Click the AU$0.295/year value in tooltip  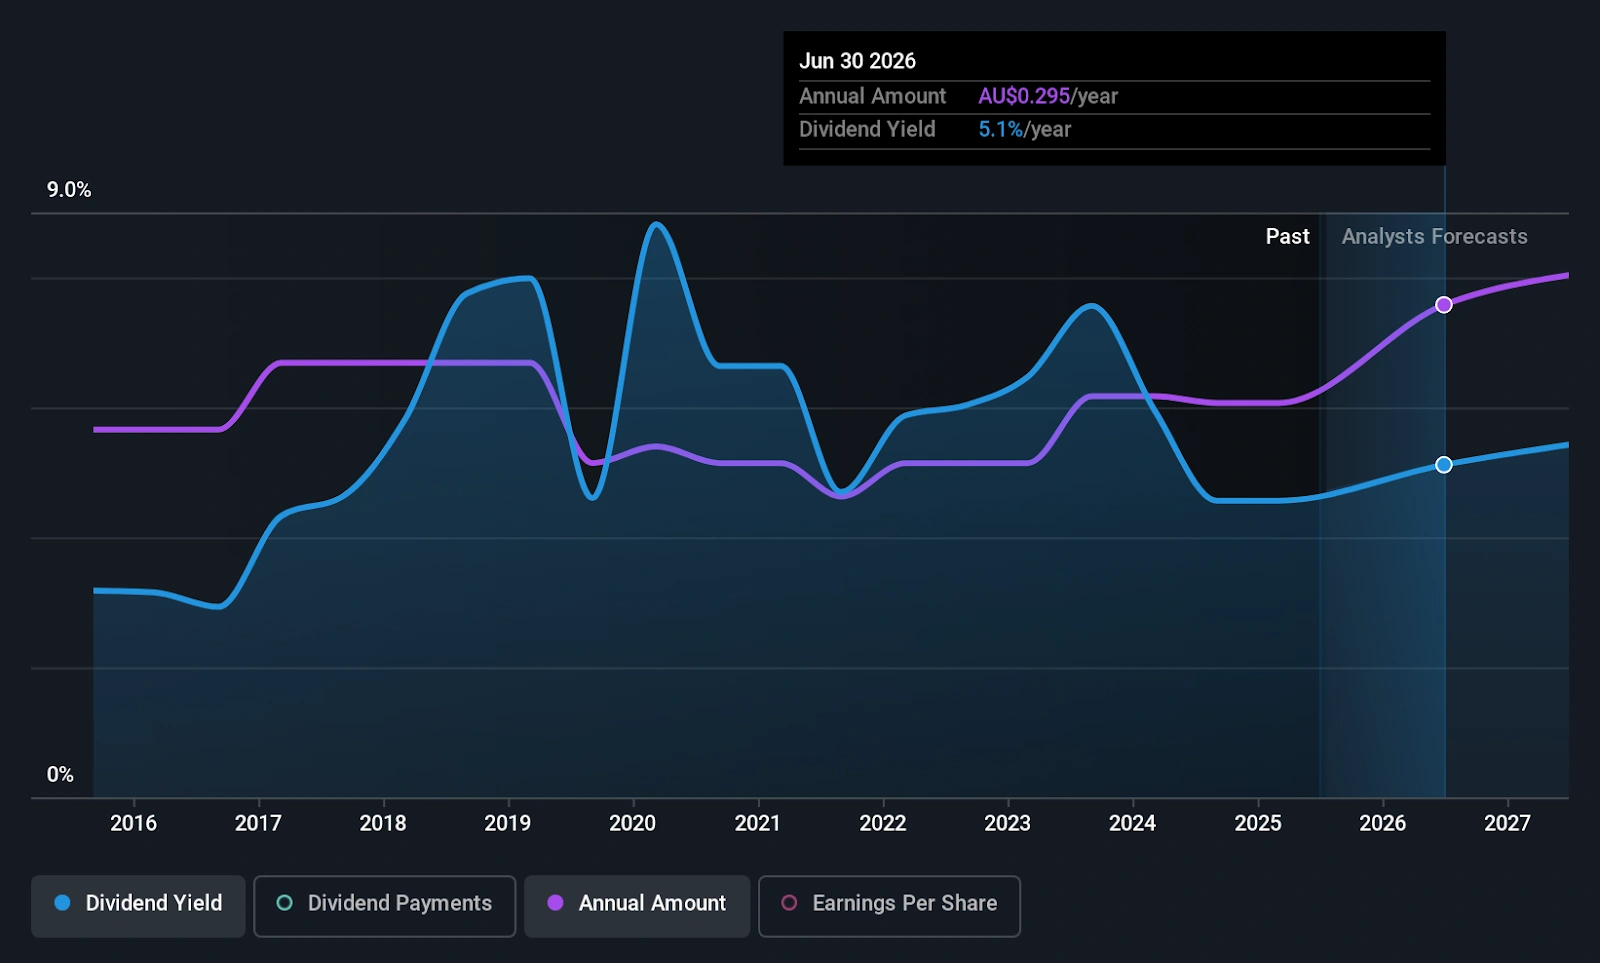(x=1047, y=97)
